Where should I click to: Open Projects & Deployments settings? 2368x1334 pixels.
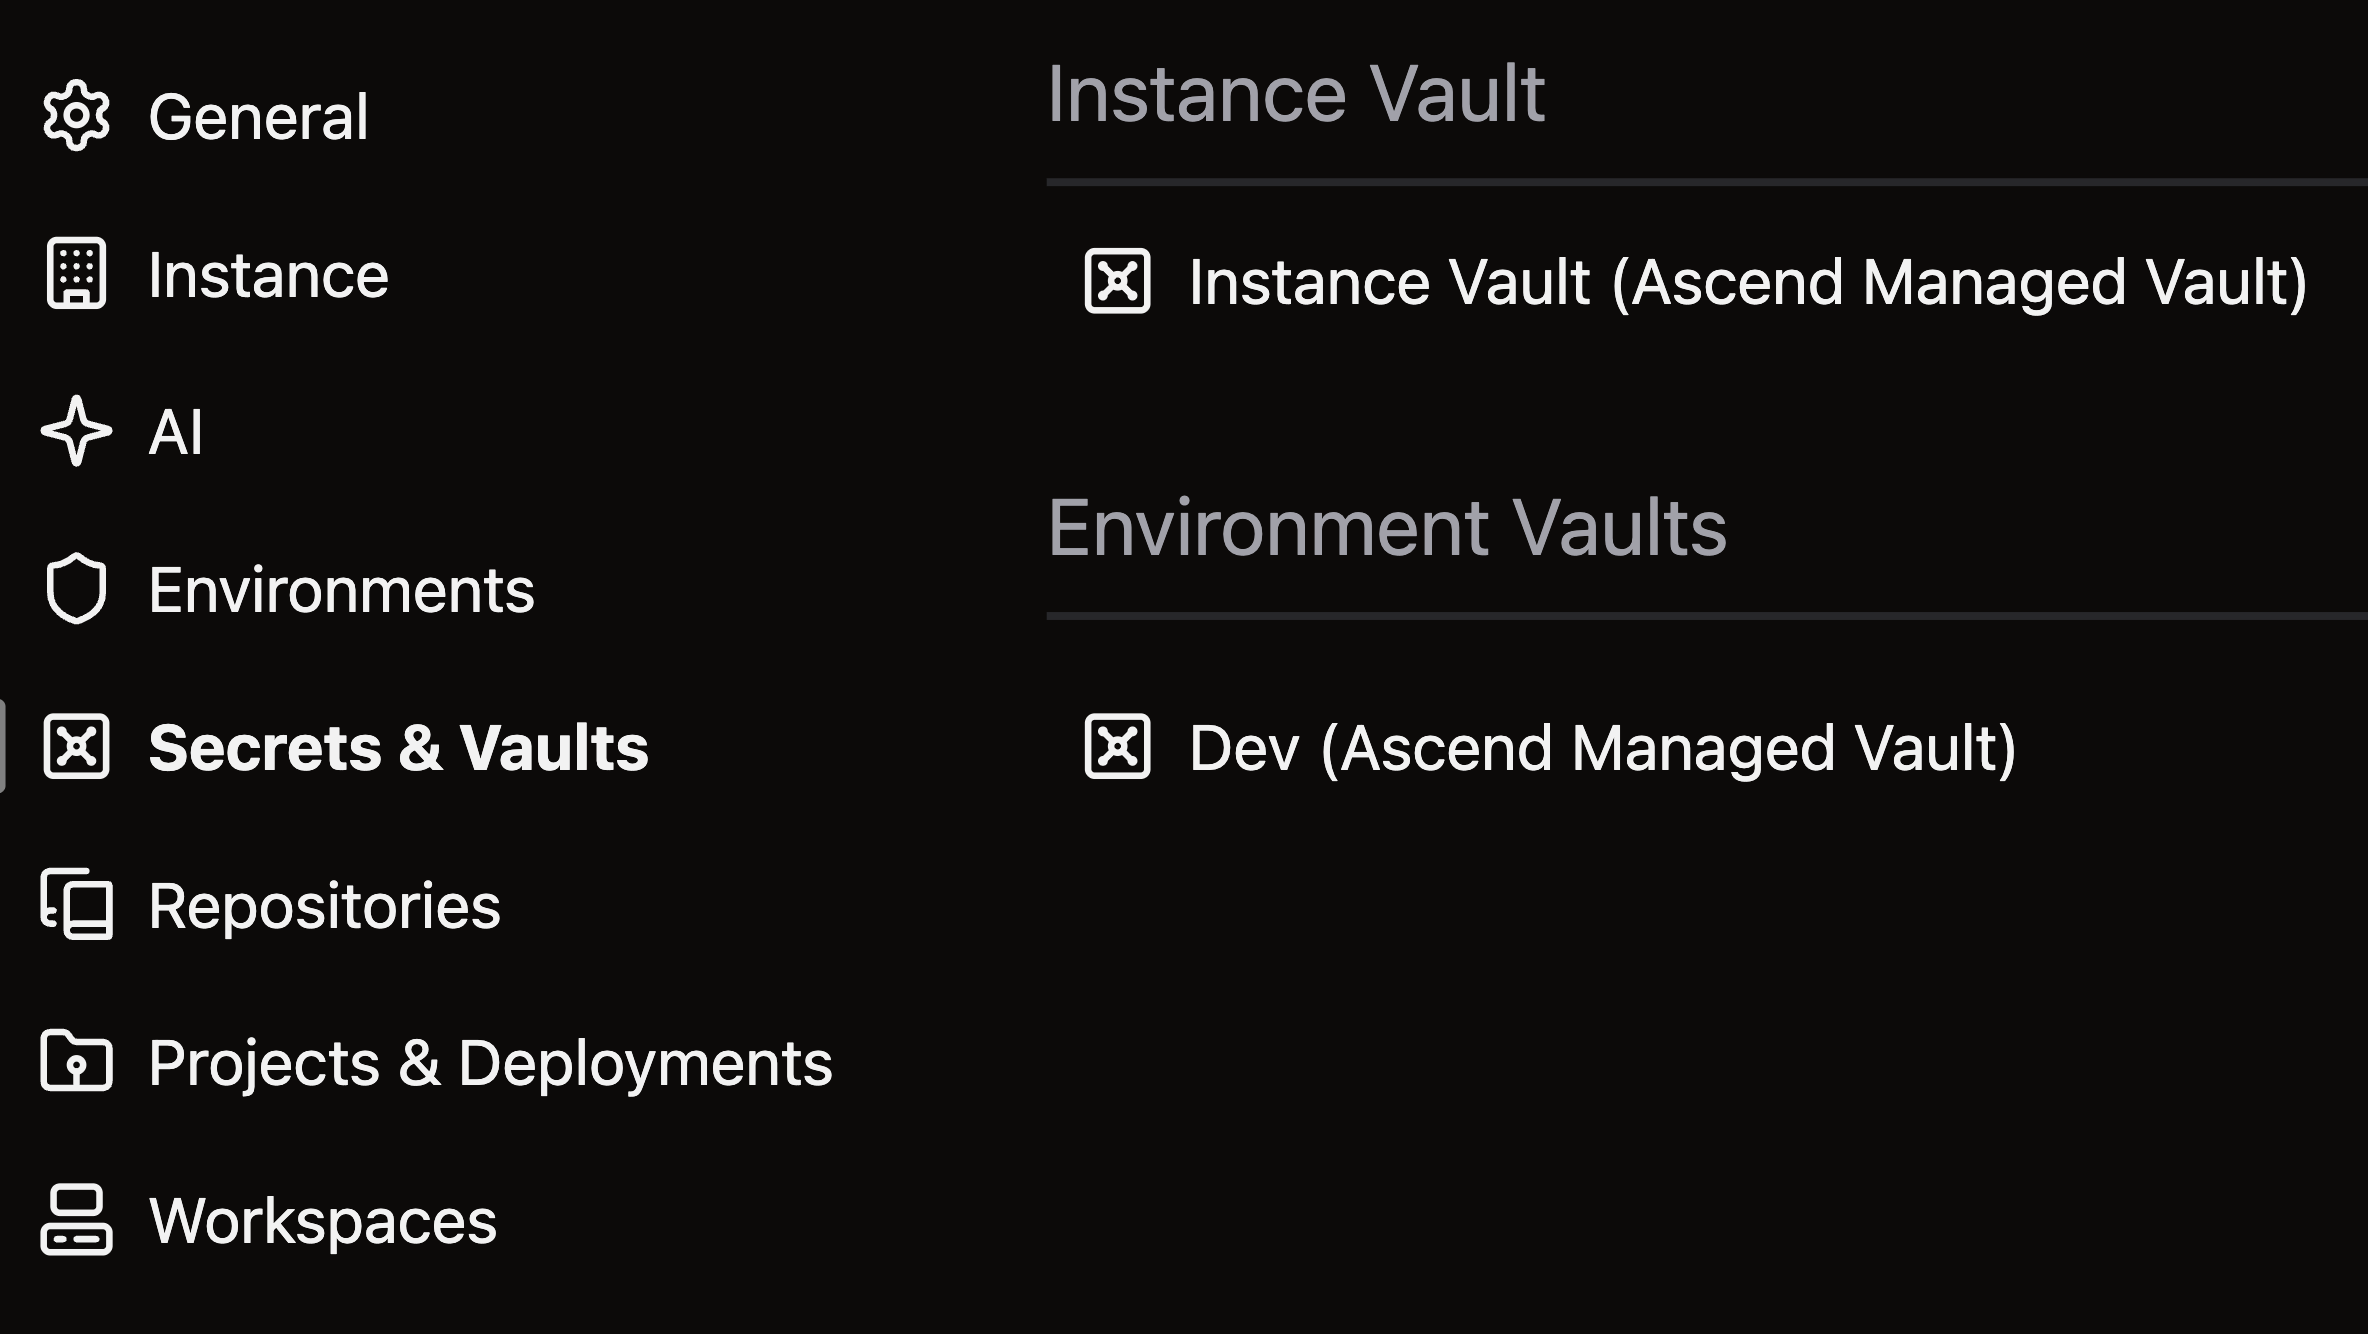[490, 1063]
